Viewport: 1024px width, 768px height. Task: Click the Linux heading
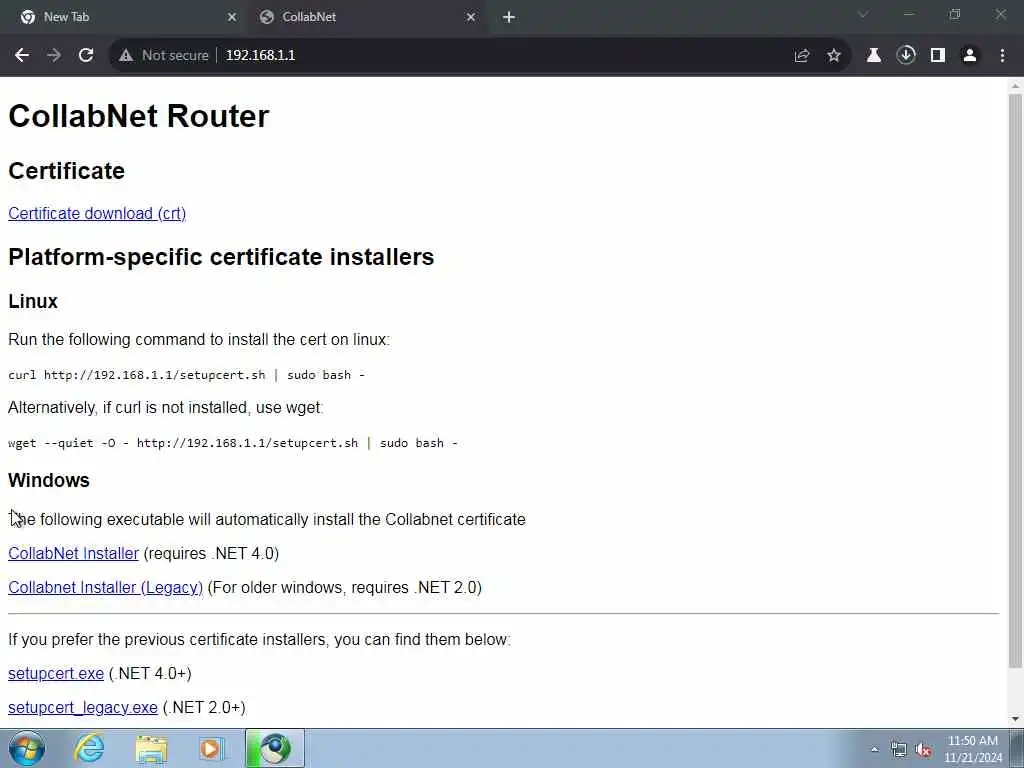(x=33, y=301)
